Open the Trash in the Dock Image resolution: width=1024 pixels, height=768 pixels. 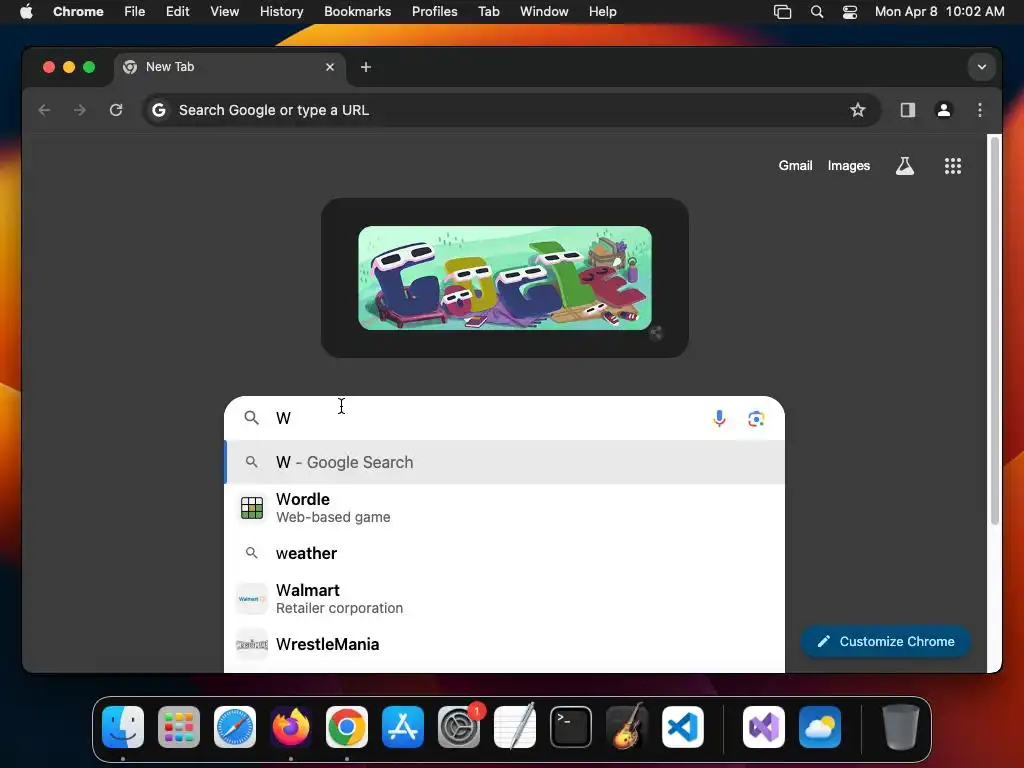pyautogui.click(x=901, y=727)
